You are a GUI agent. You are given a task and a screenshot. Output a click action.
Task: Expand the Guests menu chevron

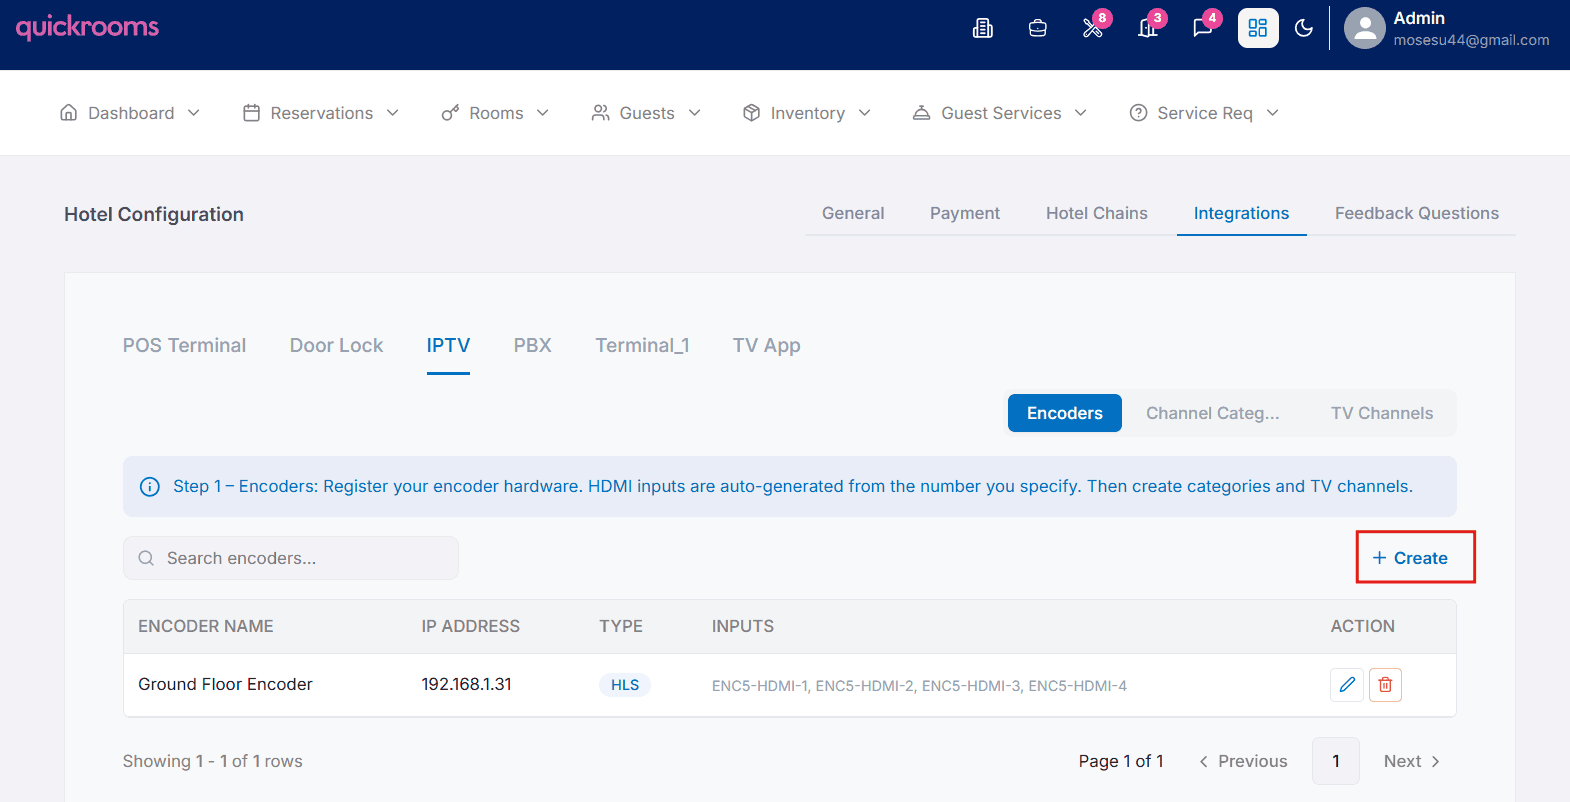pos(695,113)
